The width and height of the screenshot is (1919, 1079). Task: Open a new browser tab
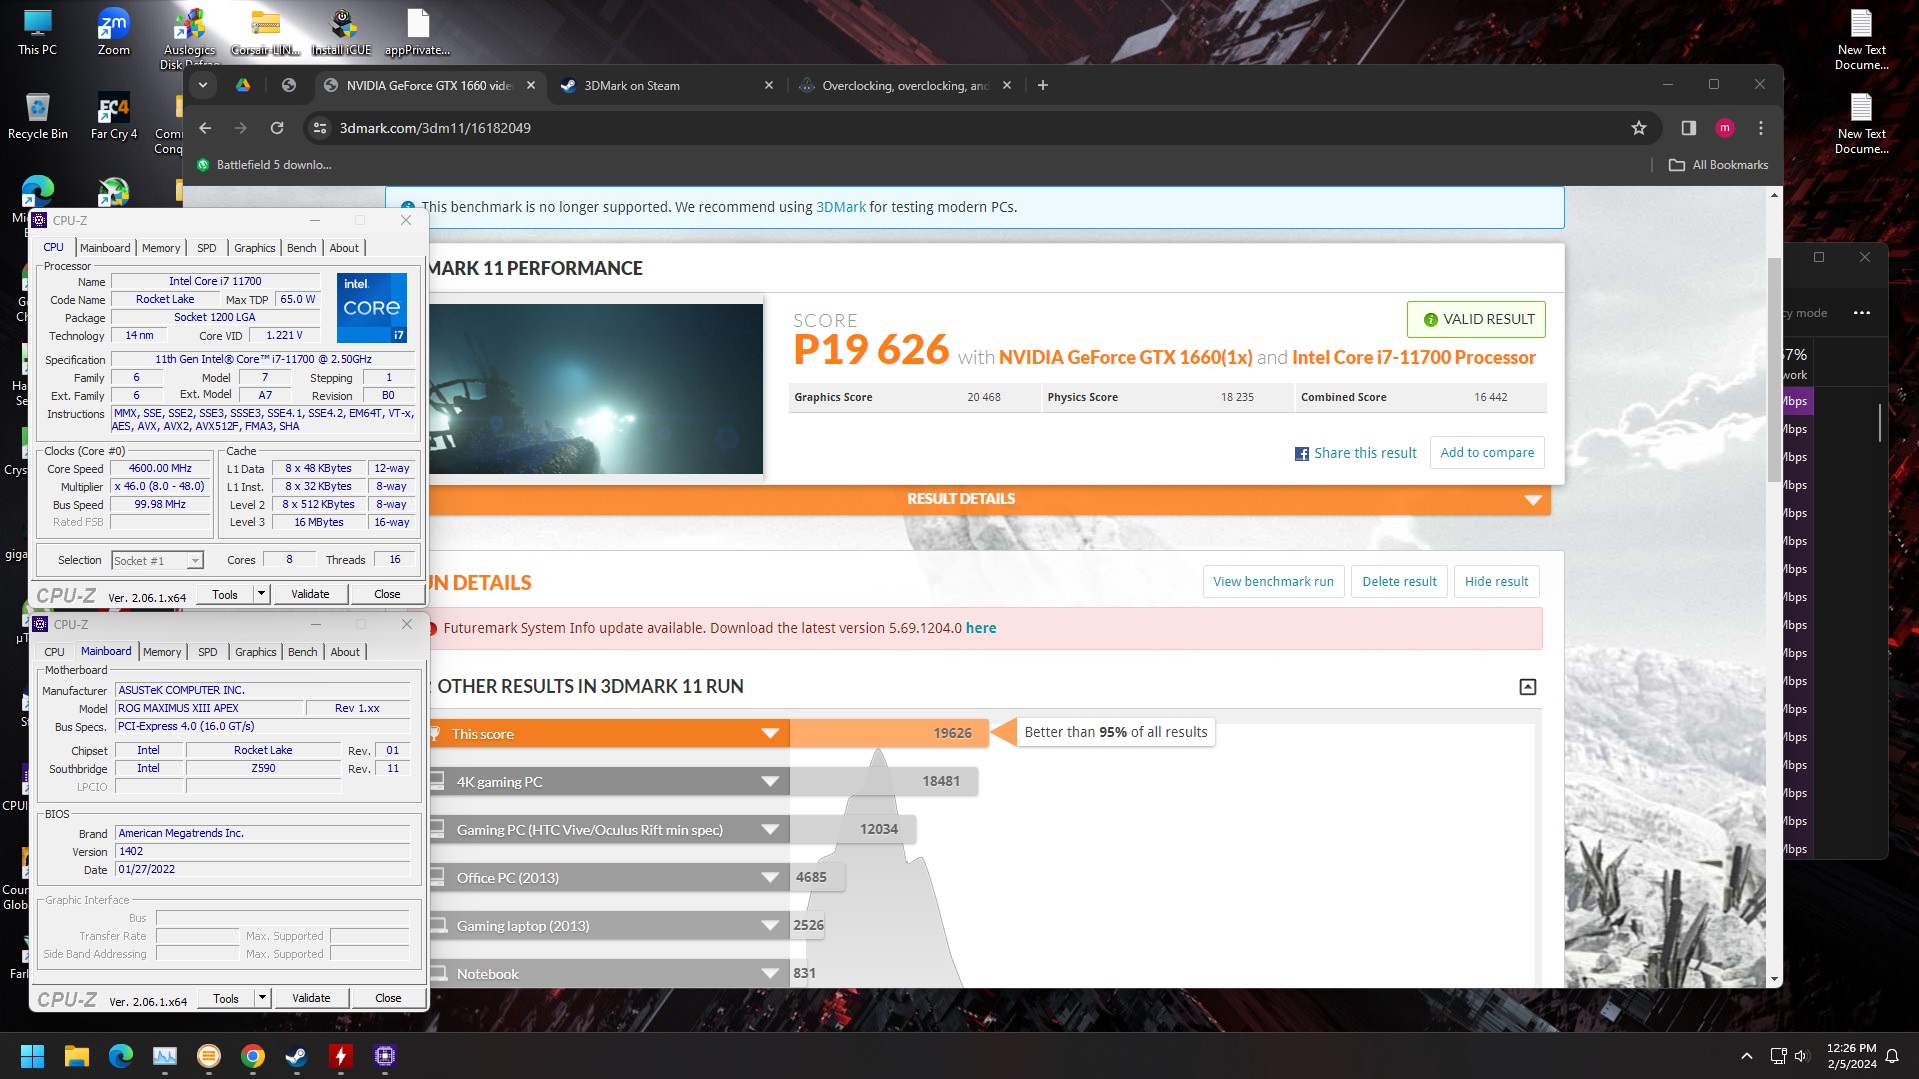pos(1042,85)
